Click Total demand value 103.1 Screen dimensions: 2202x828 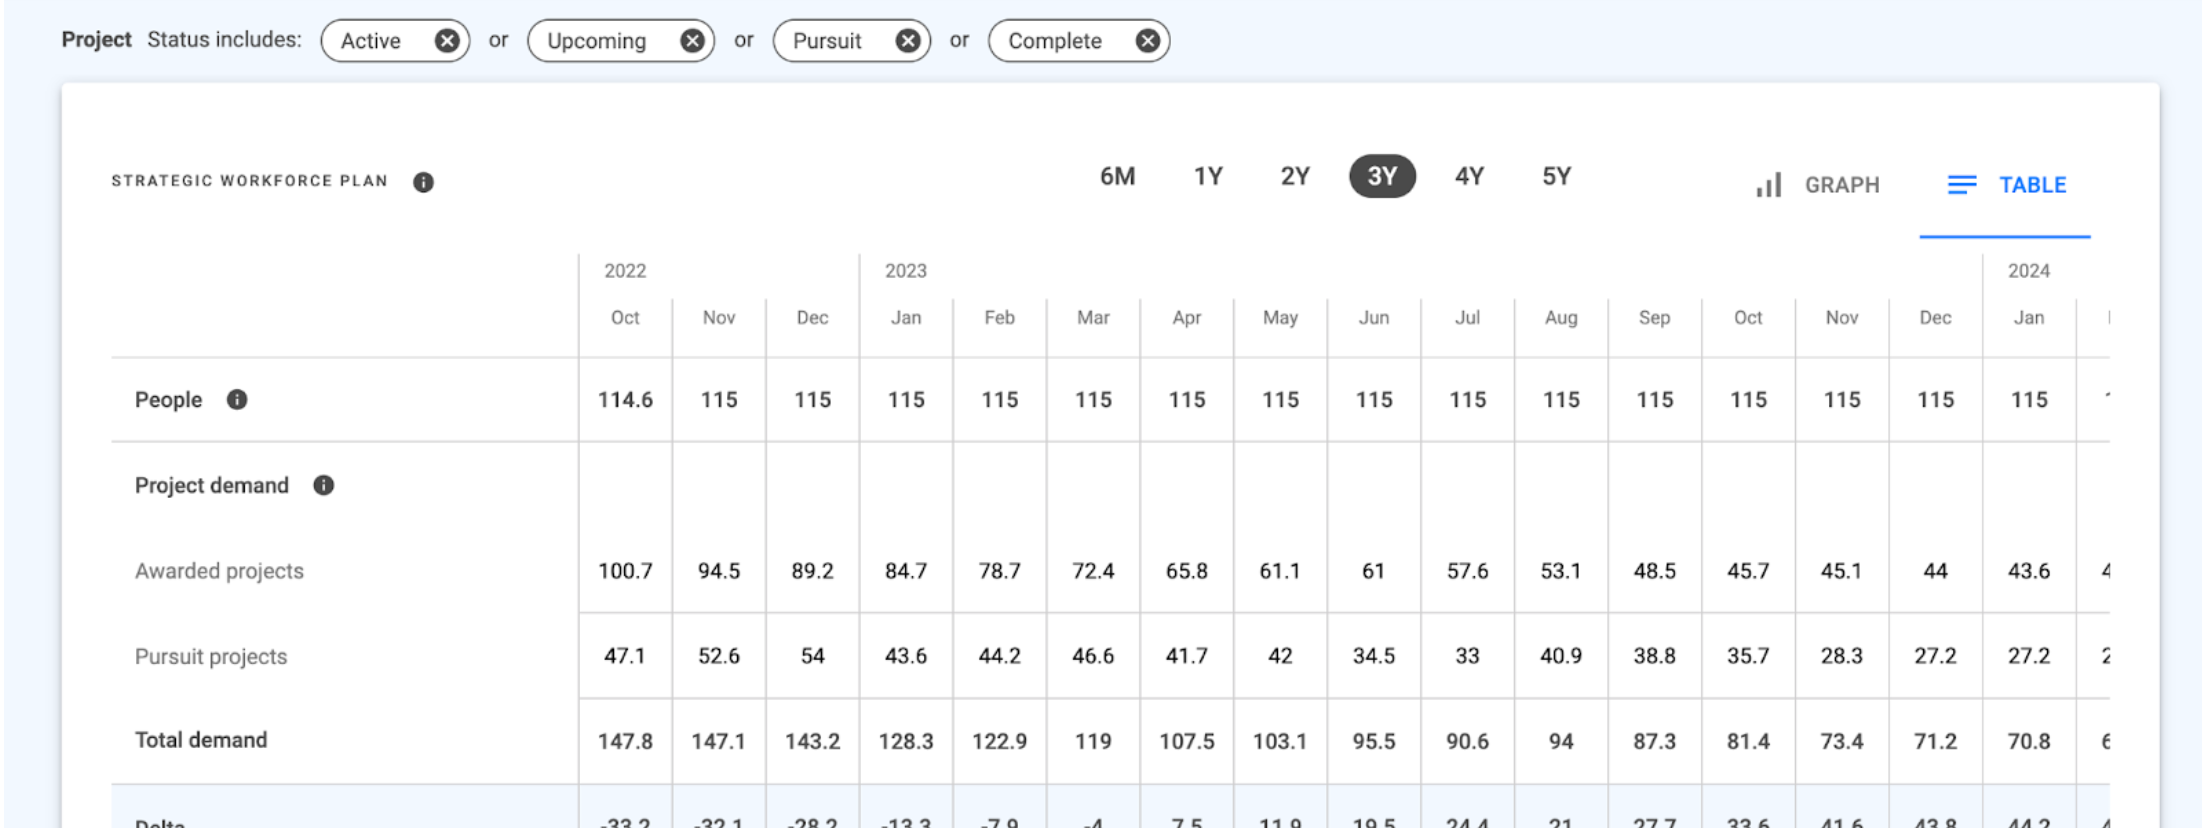coord(1280,742)
